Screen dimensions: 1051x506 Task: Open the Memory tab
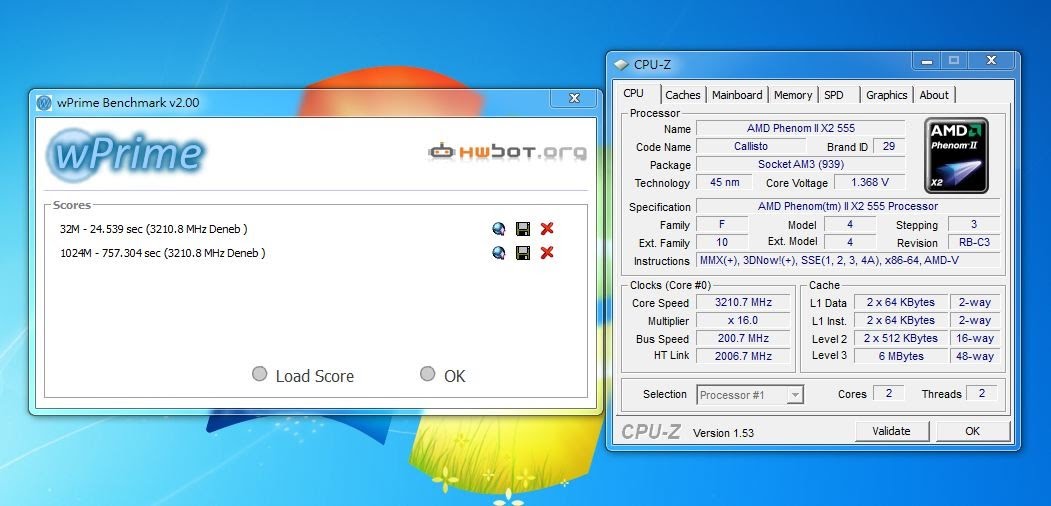click(x=793, y=95)
